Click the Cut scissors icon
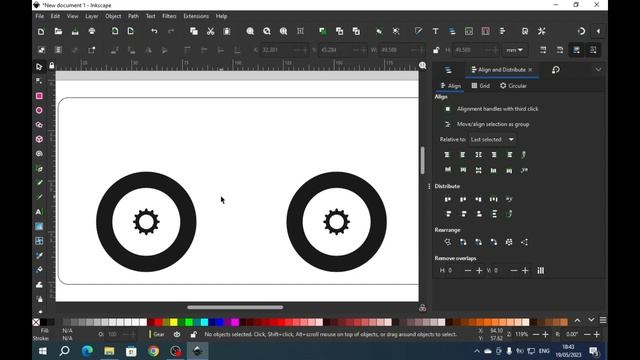640x360 pixels. point(210,31)
